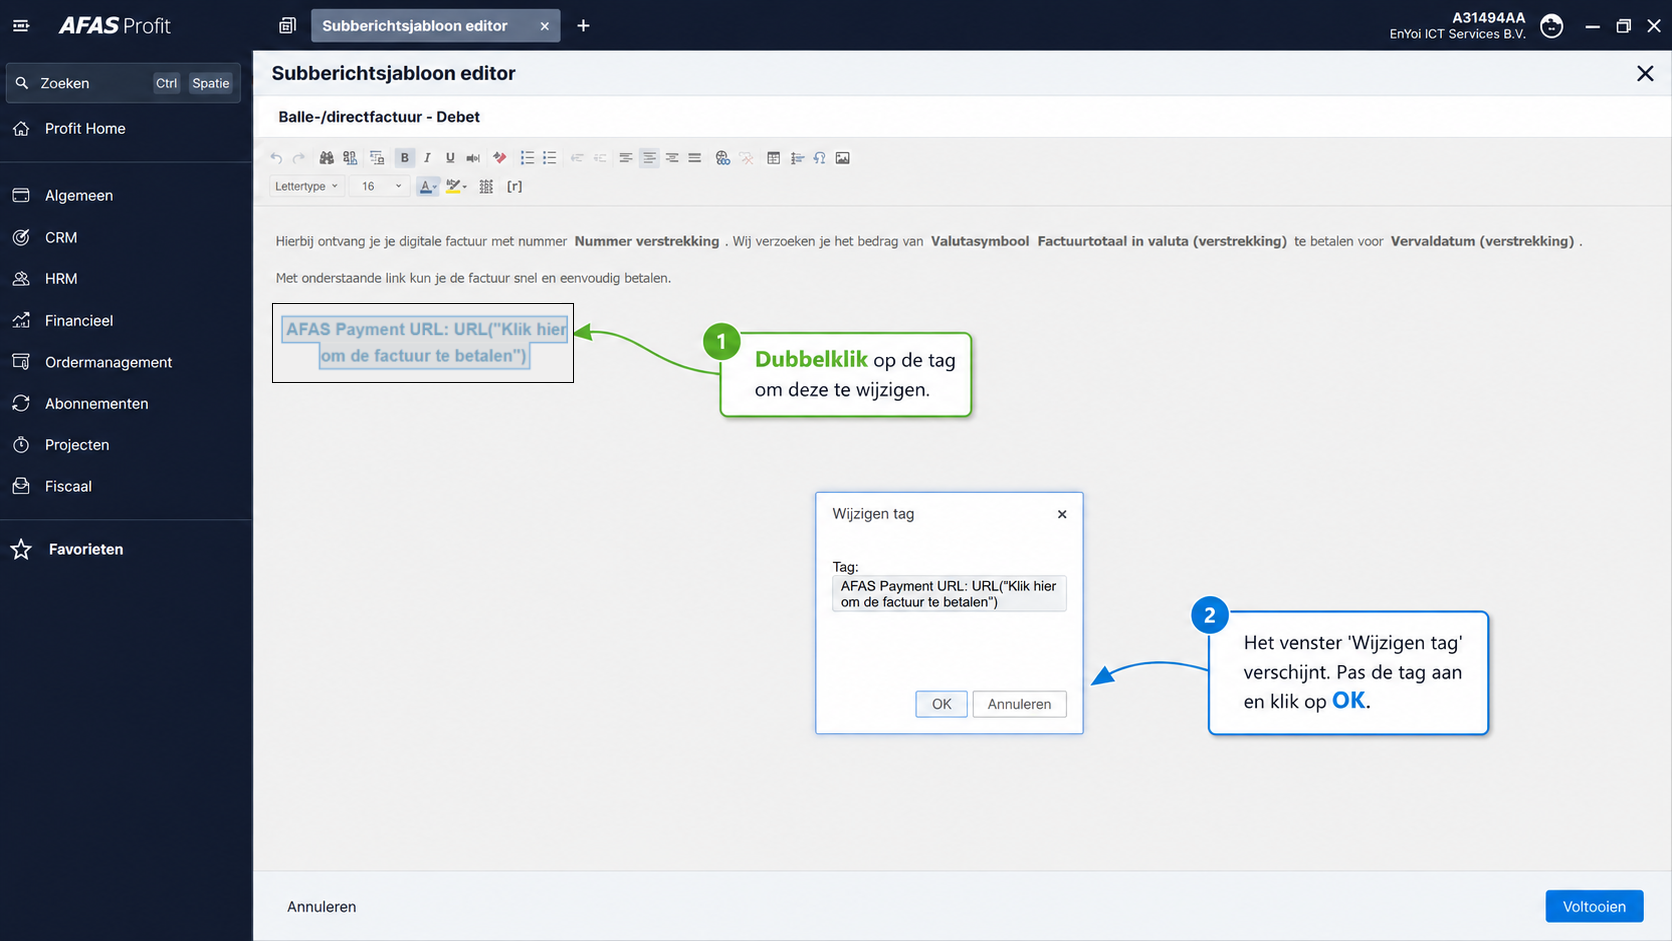
Task: Open the find (binoculars) tool
Action: tap(326, 158)
